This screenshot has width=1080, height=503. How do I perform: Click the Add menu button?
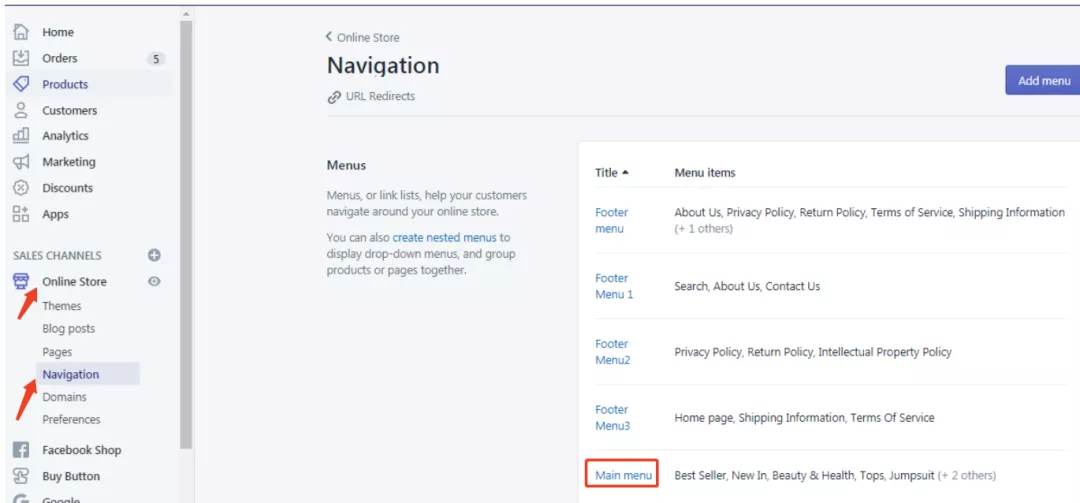[1043, 81]
